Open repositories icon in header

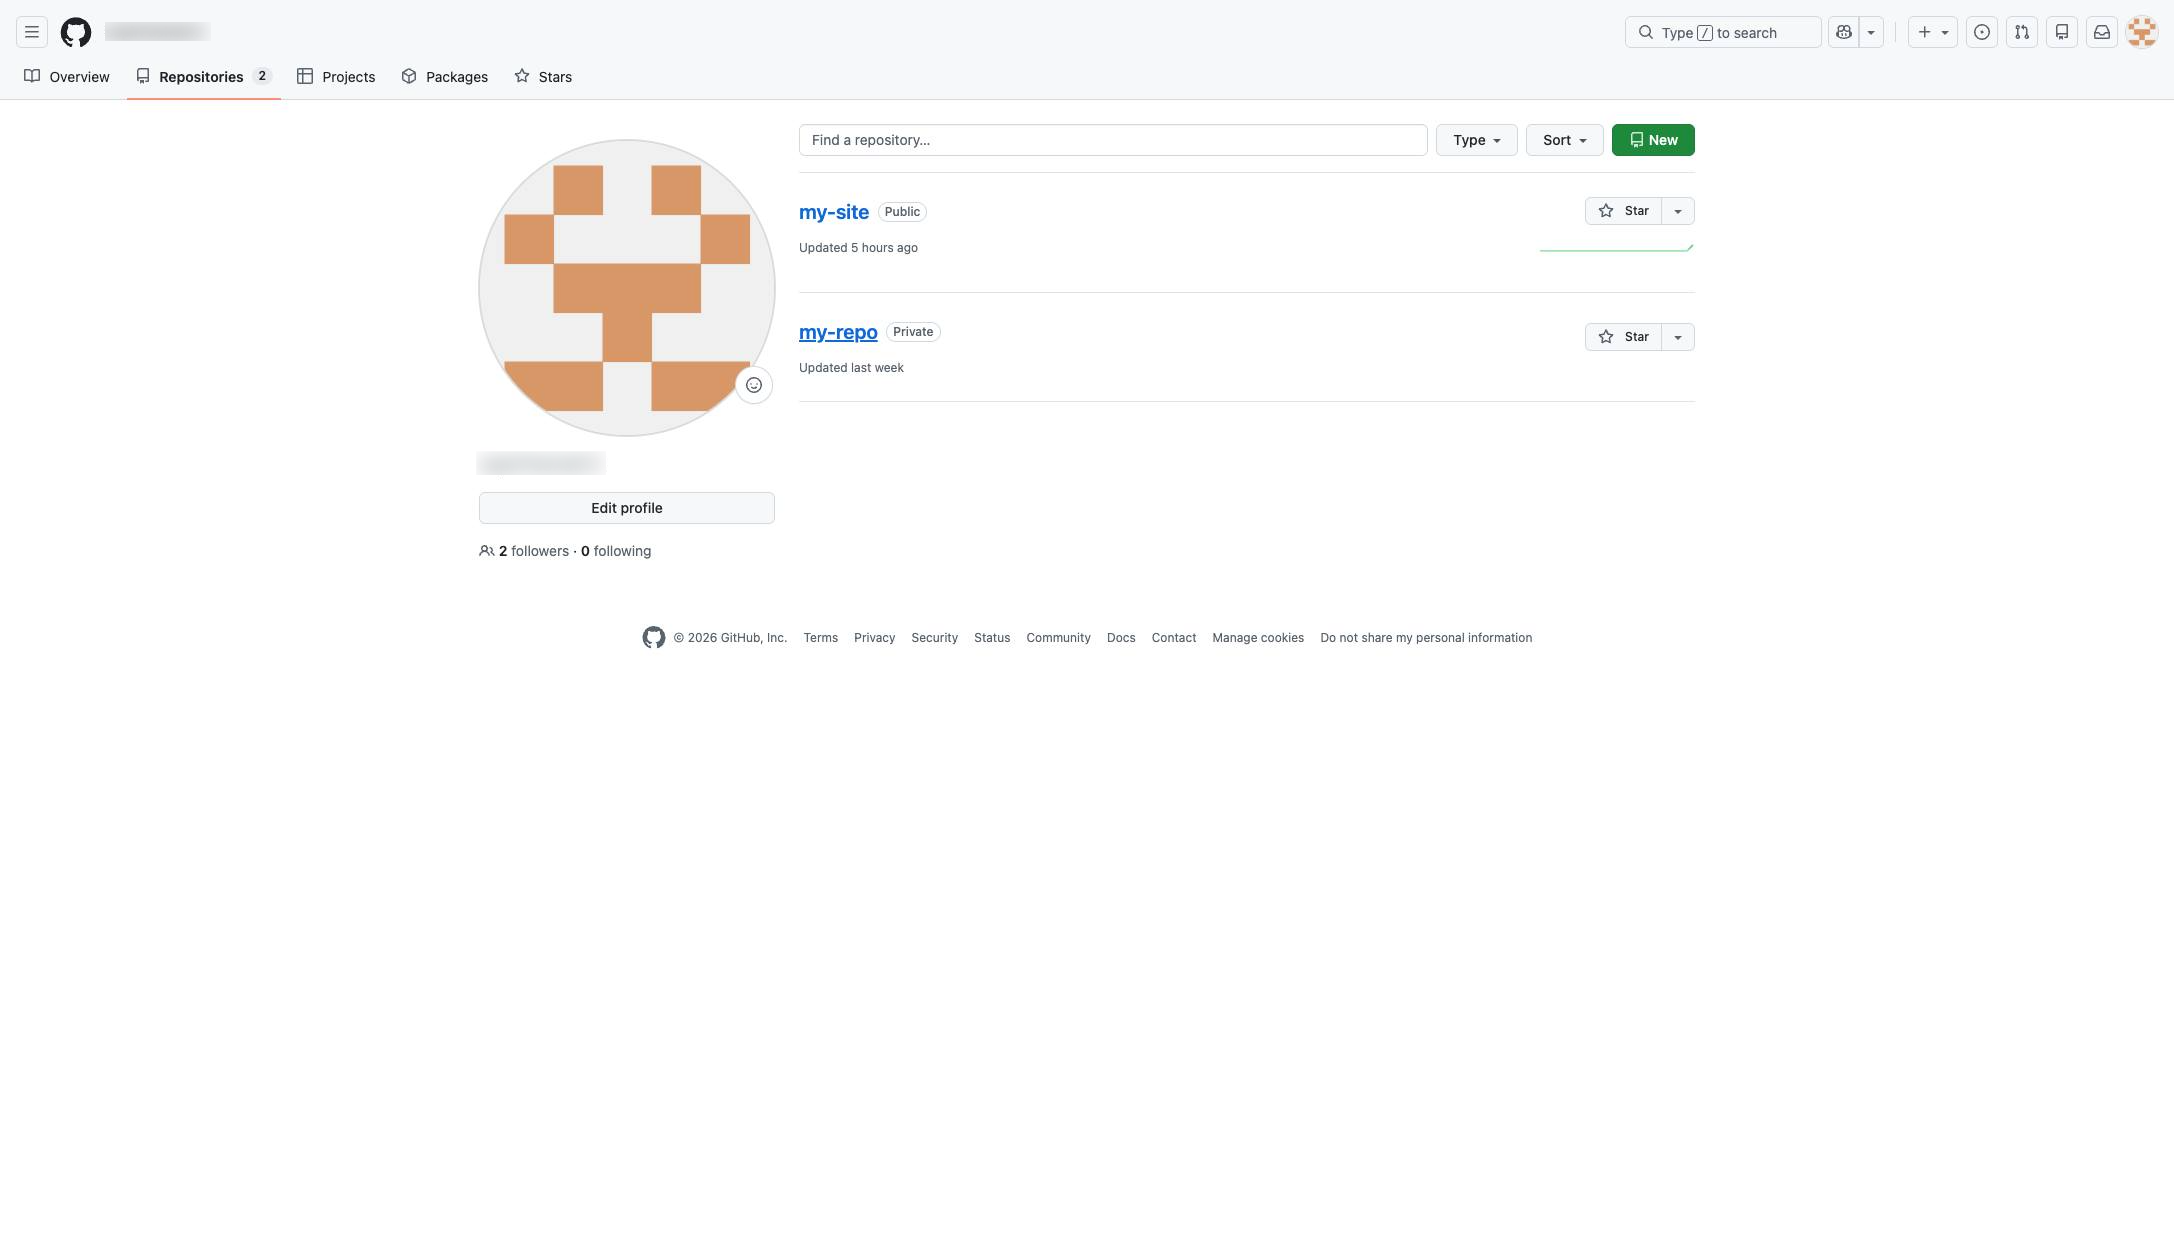[2062, 32]
